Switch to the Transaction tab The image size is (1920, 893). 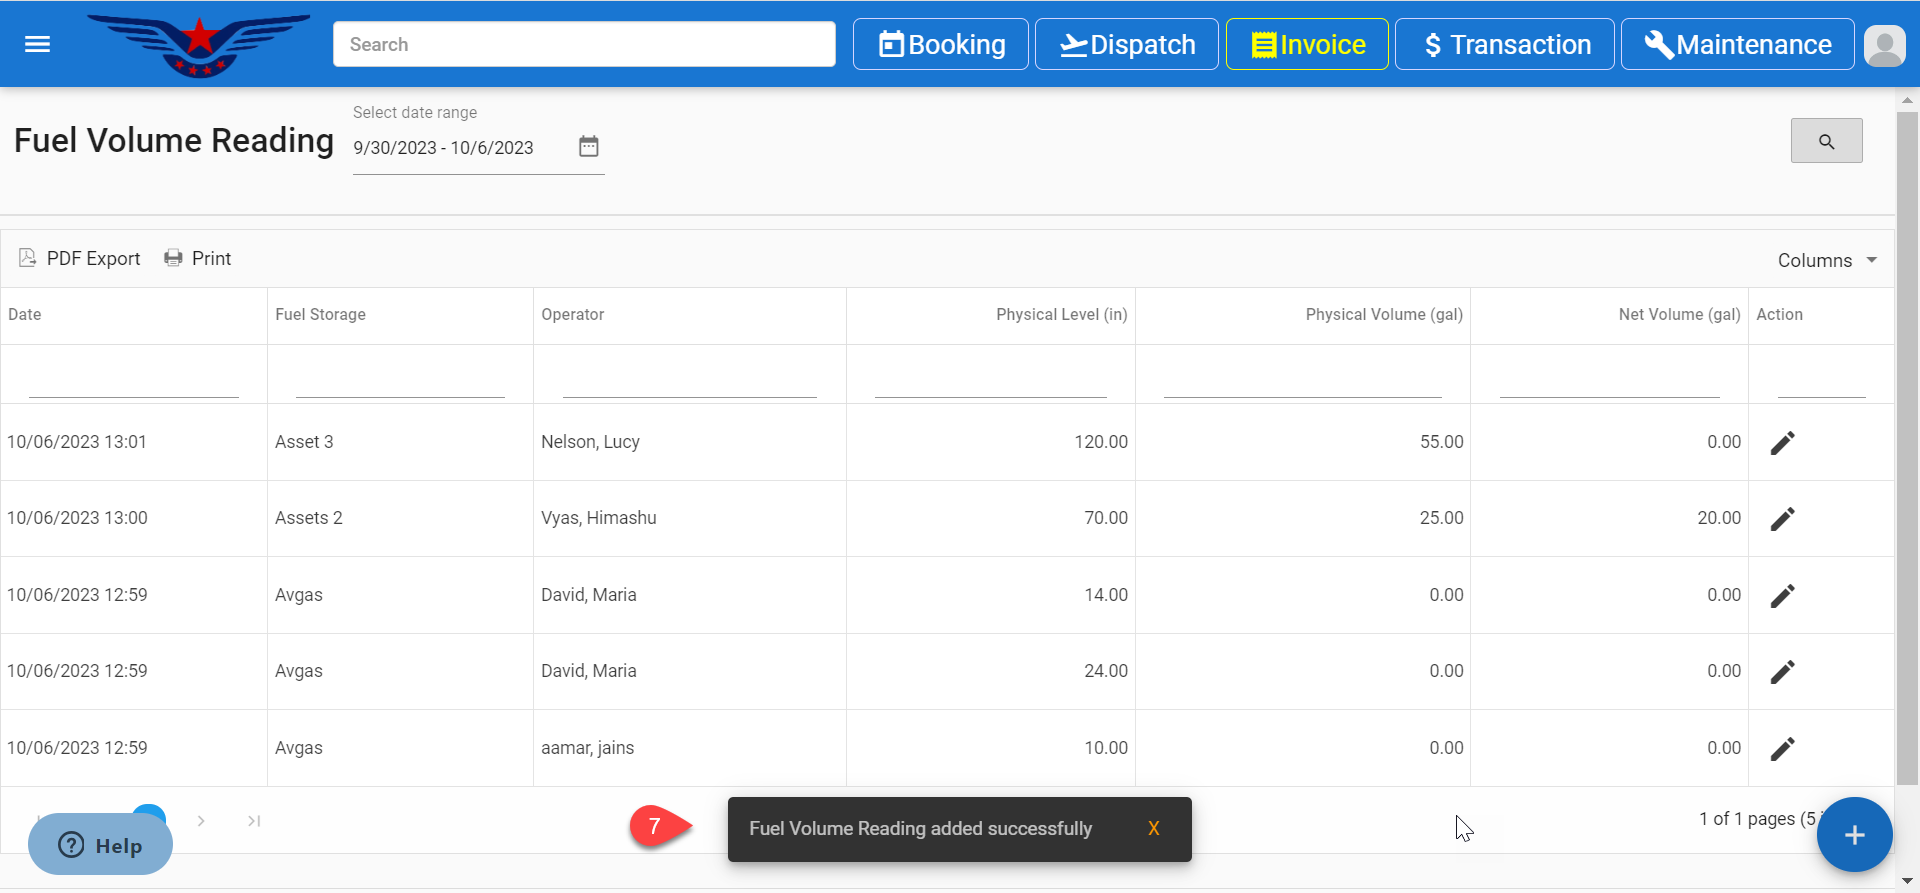coord(1504,45)
